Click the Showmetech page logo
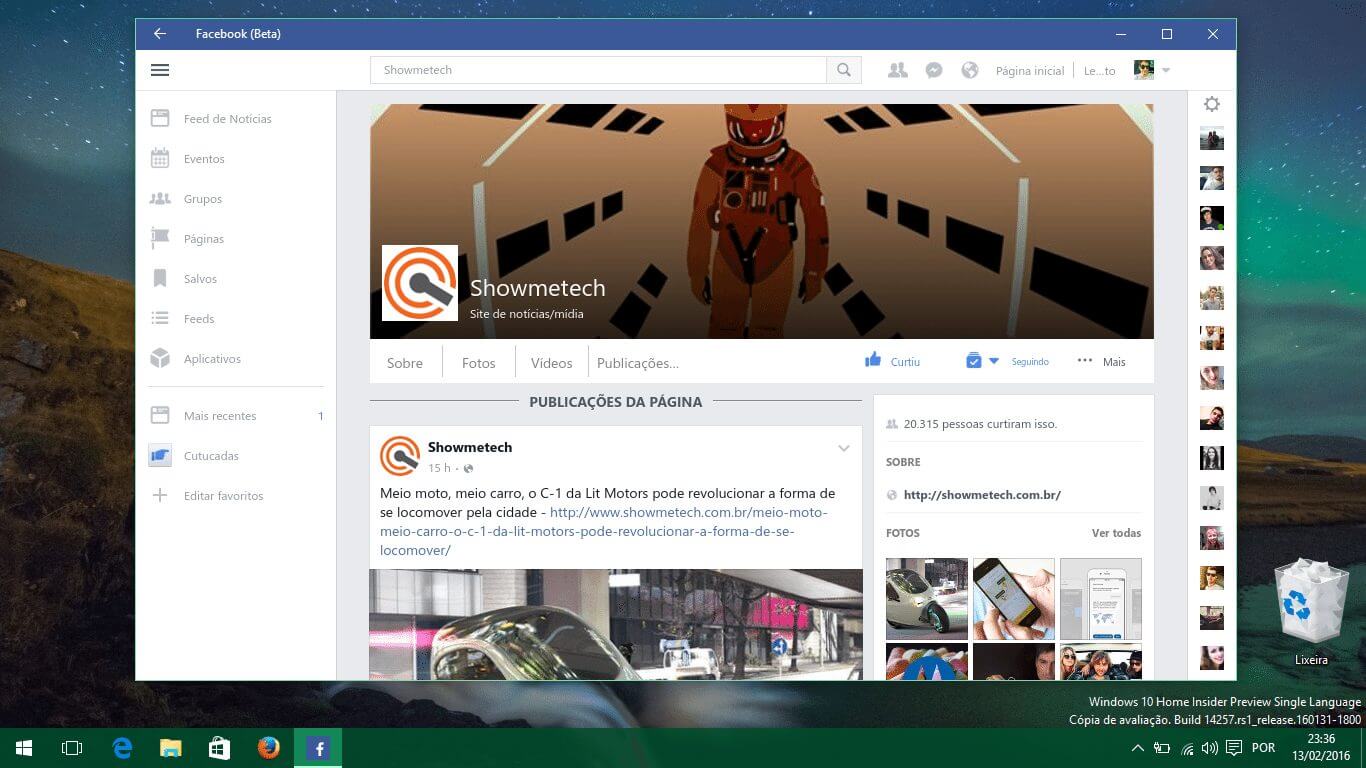The image size is (1366, 768). (420, 283)
